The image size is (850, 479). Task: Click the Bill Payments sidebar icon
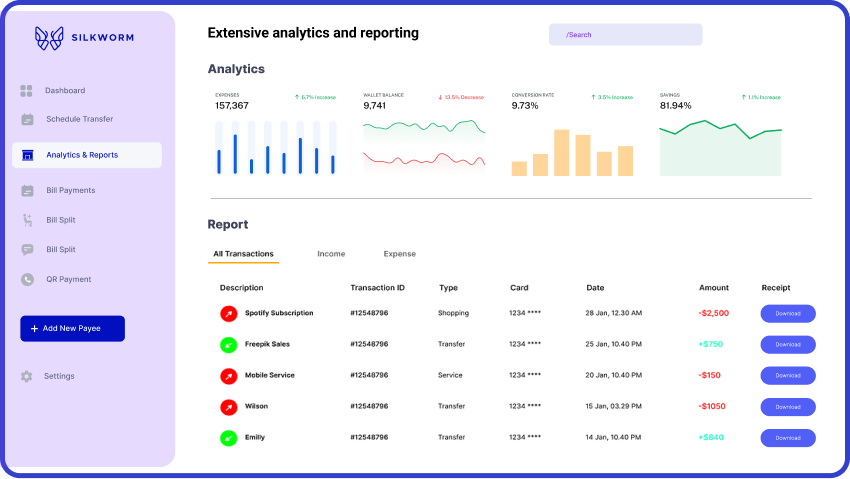pyautogui.click(x=27, y=191)
